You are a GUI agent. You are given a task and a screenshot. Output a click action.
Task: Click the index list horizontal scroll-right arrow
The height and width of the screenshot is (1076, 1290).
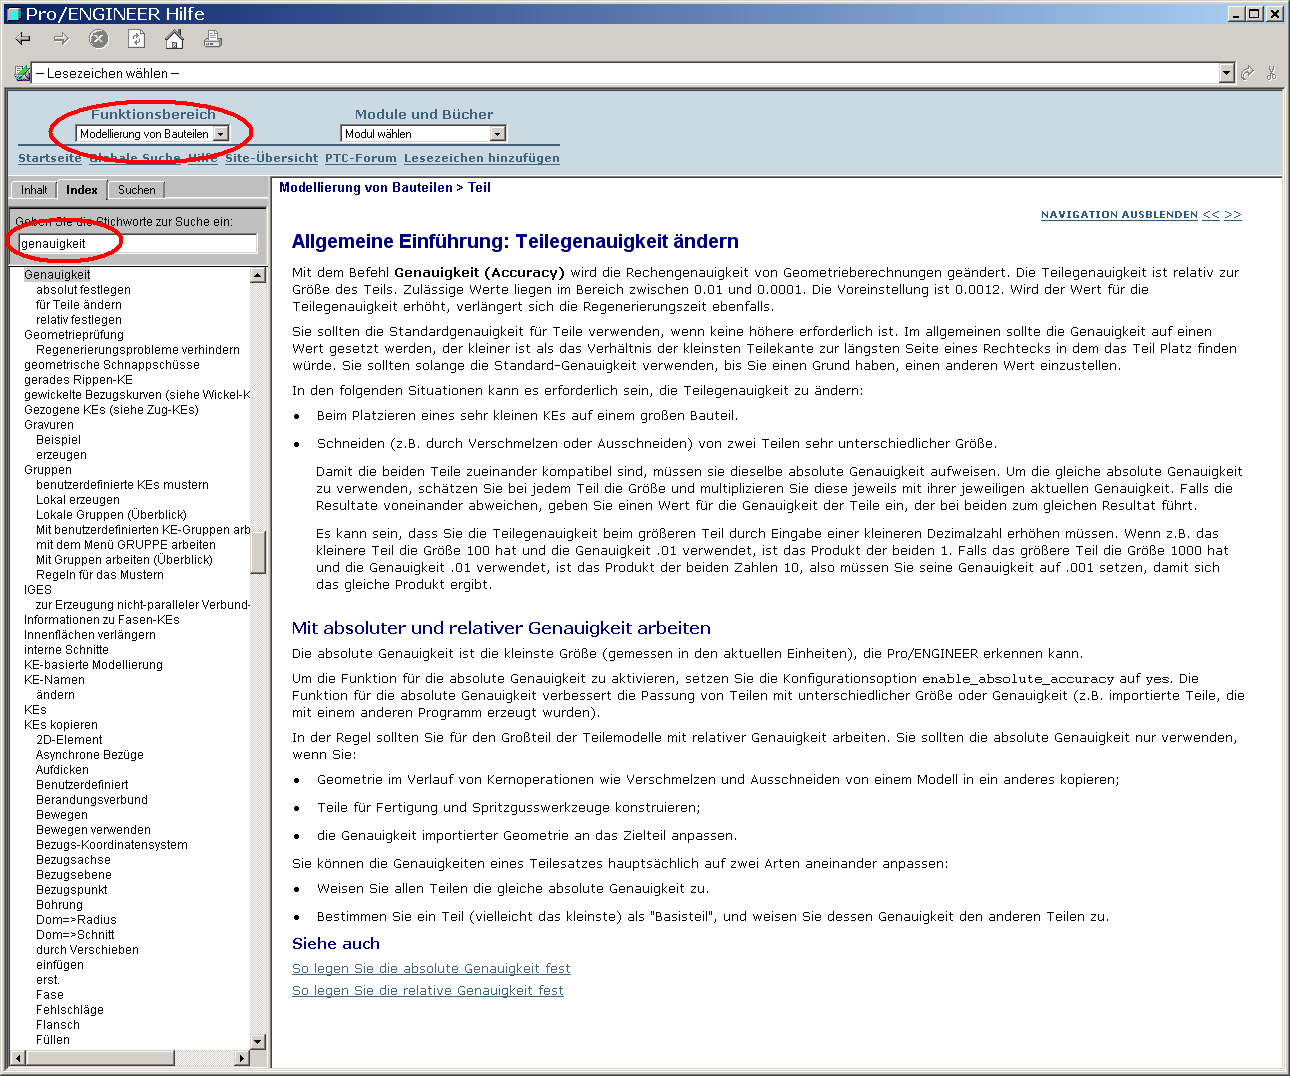242,1058
